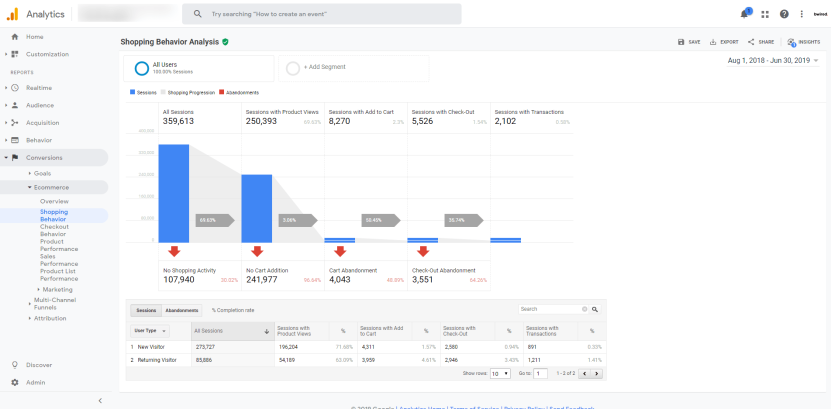Image resolution: width=831 pixels, height=409 pixels.
Task: Collapse the sidebar with the chevron
Action: click(x=100, y=401)
